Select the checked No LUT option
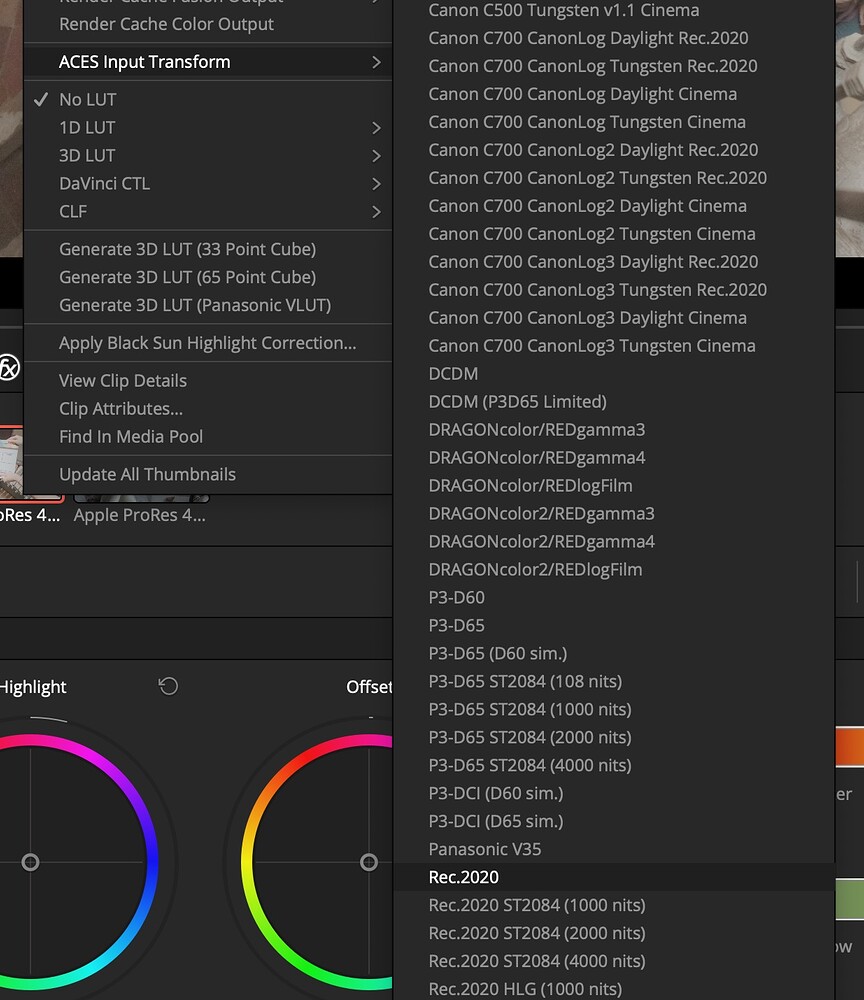The image size is (864, 1000). point(88,100)
